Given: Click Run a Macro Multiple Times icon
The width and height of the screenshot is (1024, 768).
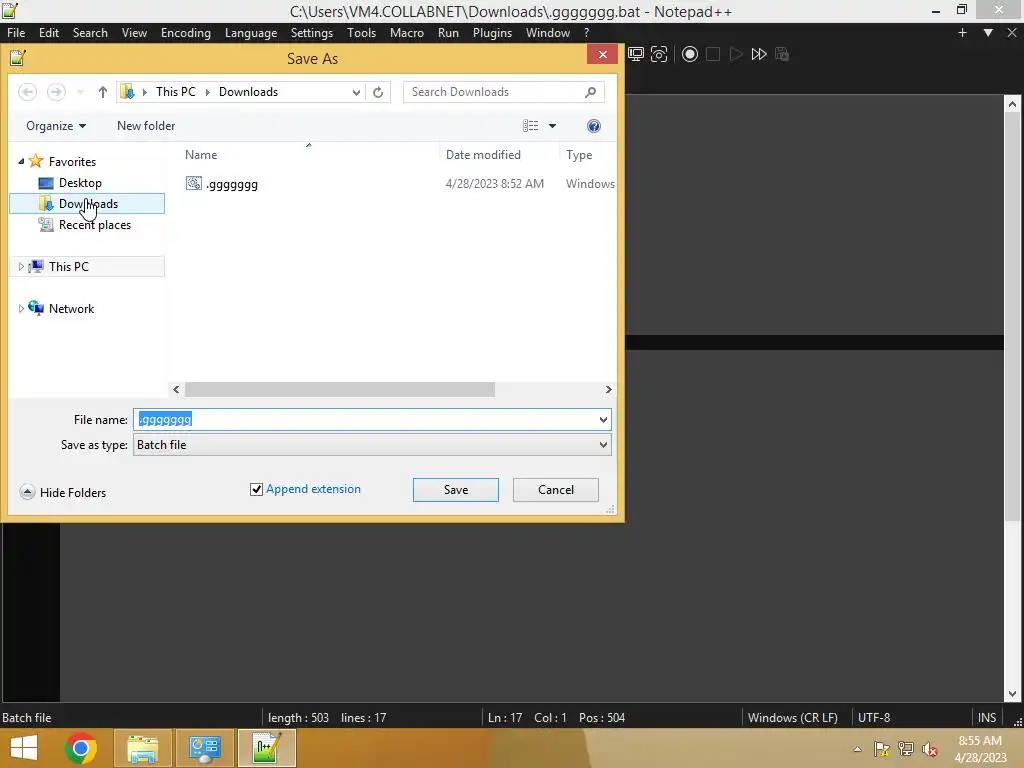Looking at the screenshot, I should click(759, 54).
